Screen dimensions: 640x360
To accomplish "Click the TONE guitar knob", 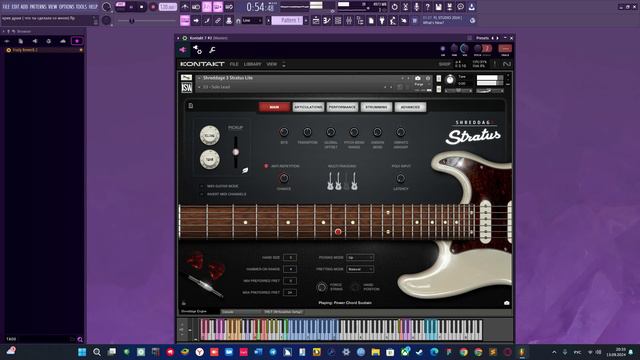I will [x=209, y=160].
